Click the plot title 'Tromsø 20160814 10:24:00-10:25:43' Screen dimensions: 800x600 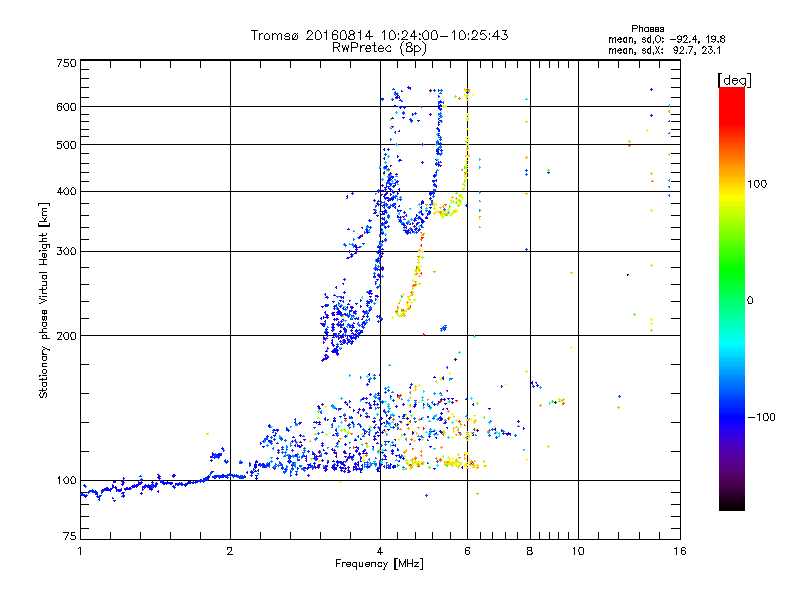tap(379, 35)
